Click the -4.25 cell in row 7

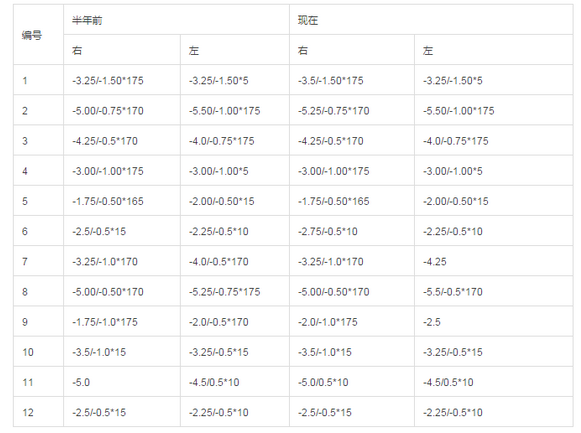tap(494, 262)
